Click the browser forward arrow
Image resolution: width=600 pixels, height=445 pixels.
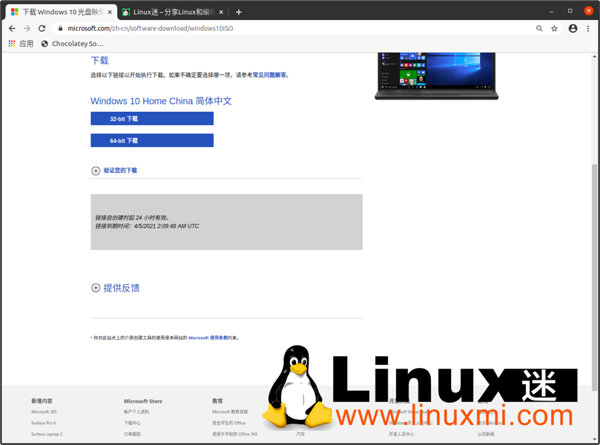click(x=27, y=28)
